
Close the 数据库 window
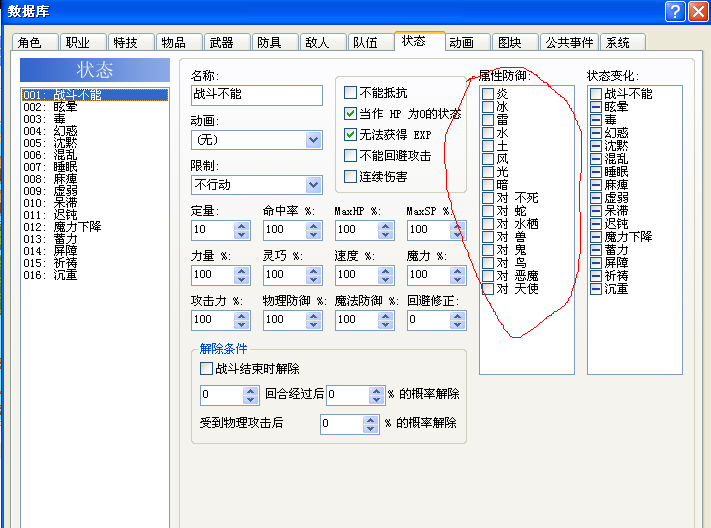pos(698,11)
